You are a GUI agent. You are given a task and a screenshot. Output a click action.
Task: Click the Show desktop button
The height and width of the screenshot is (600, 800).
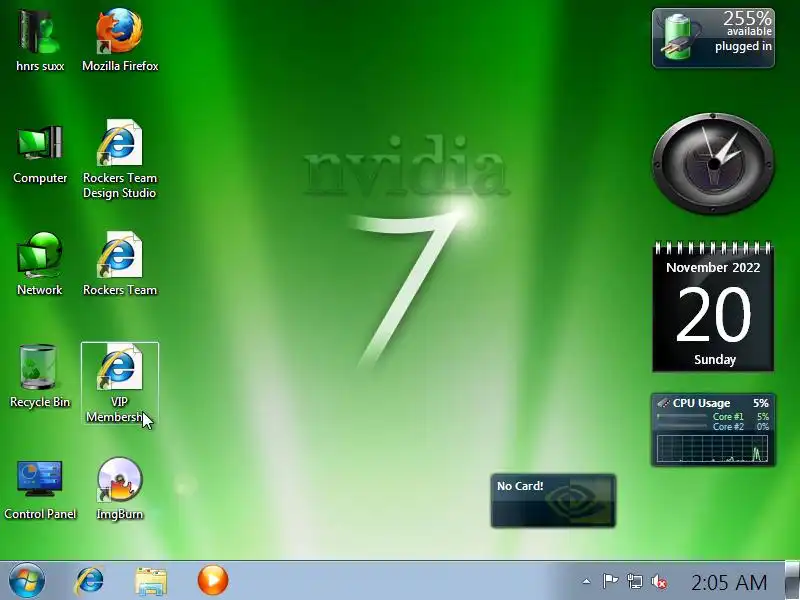792,581
